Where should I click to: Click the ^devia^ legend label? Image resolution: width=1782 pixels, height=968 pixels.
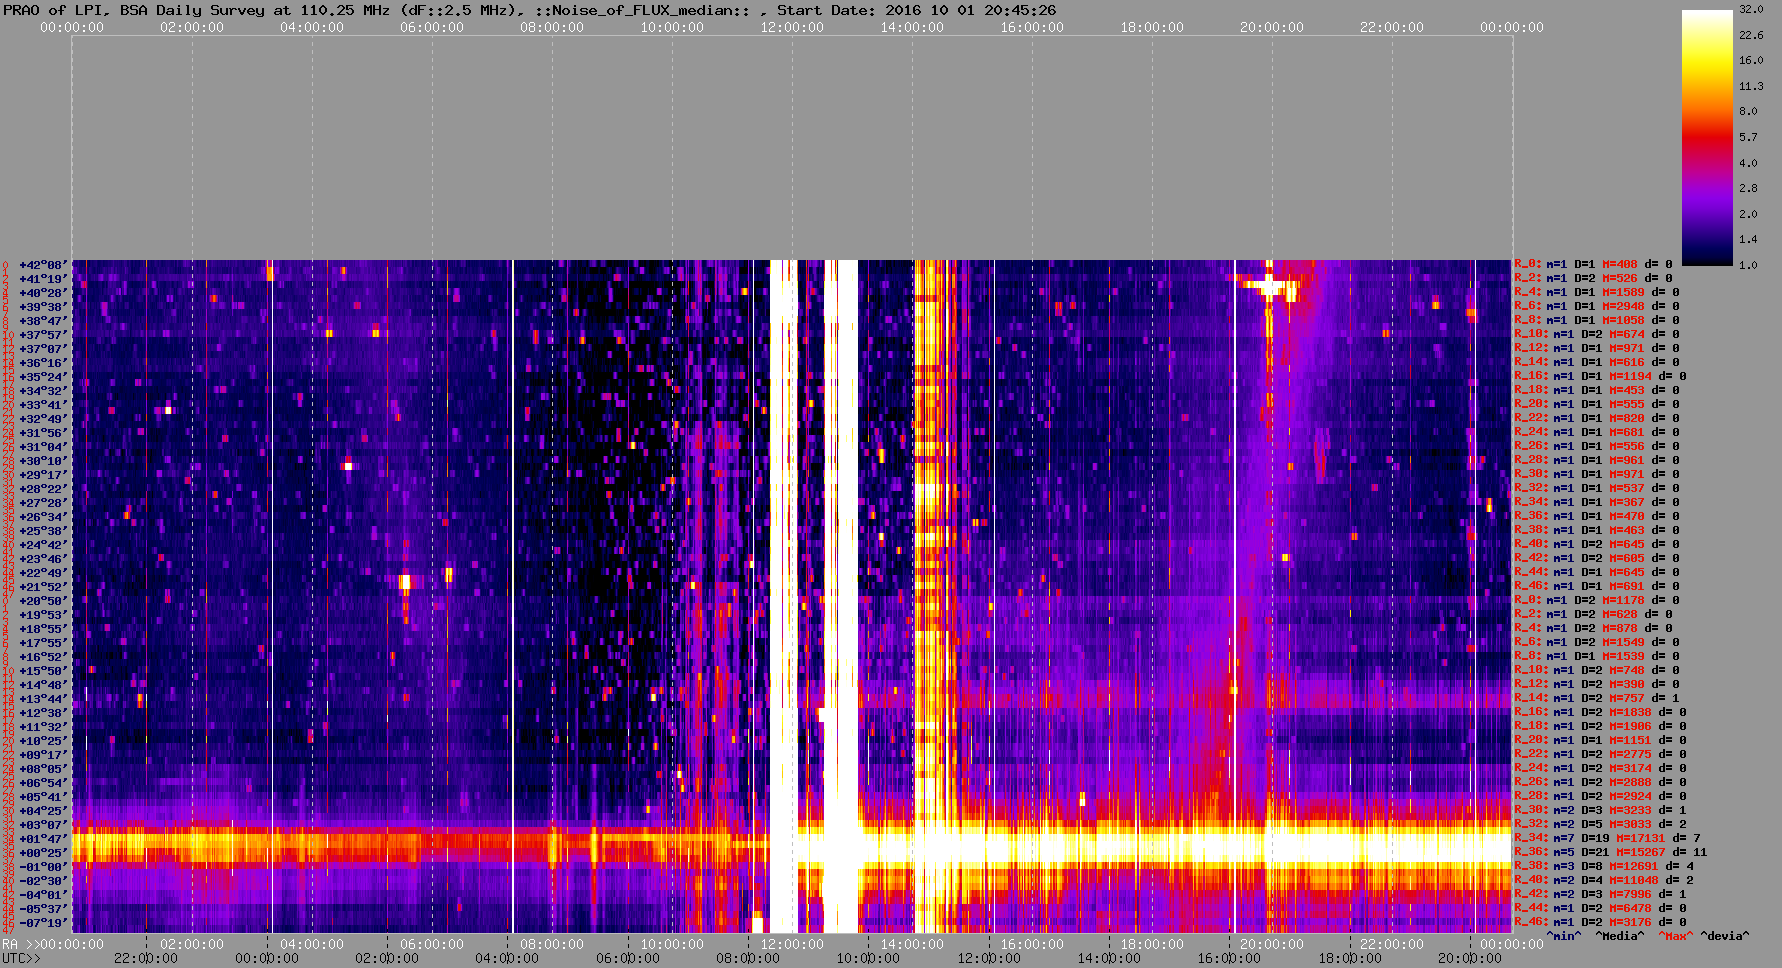click(1724, 936)
